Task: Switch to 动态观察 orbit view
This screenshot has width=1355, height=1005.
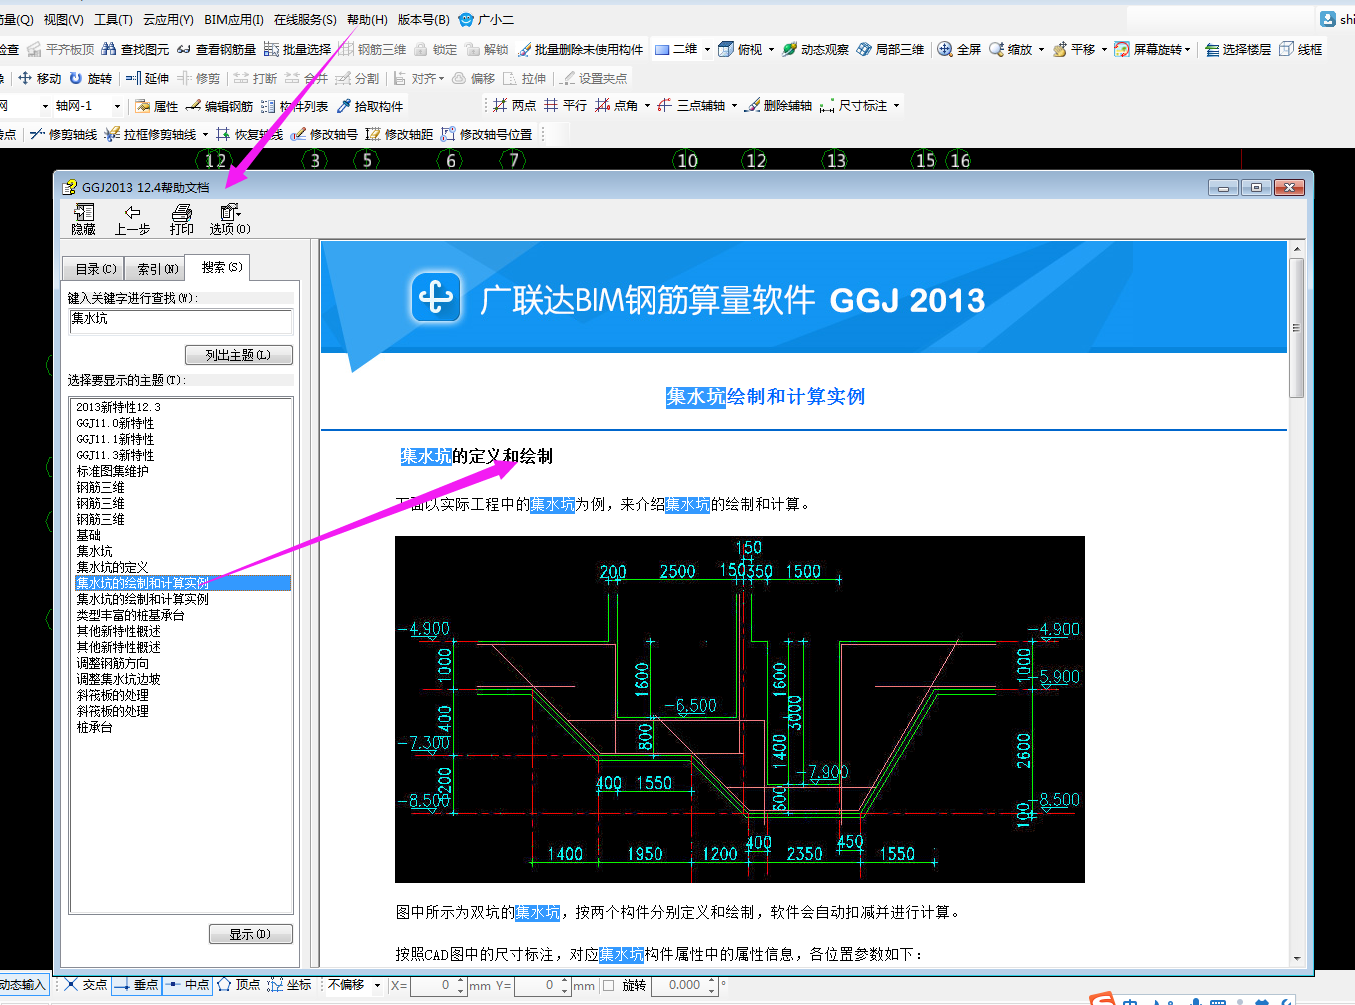Action: [815, 49]
